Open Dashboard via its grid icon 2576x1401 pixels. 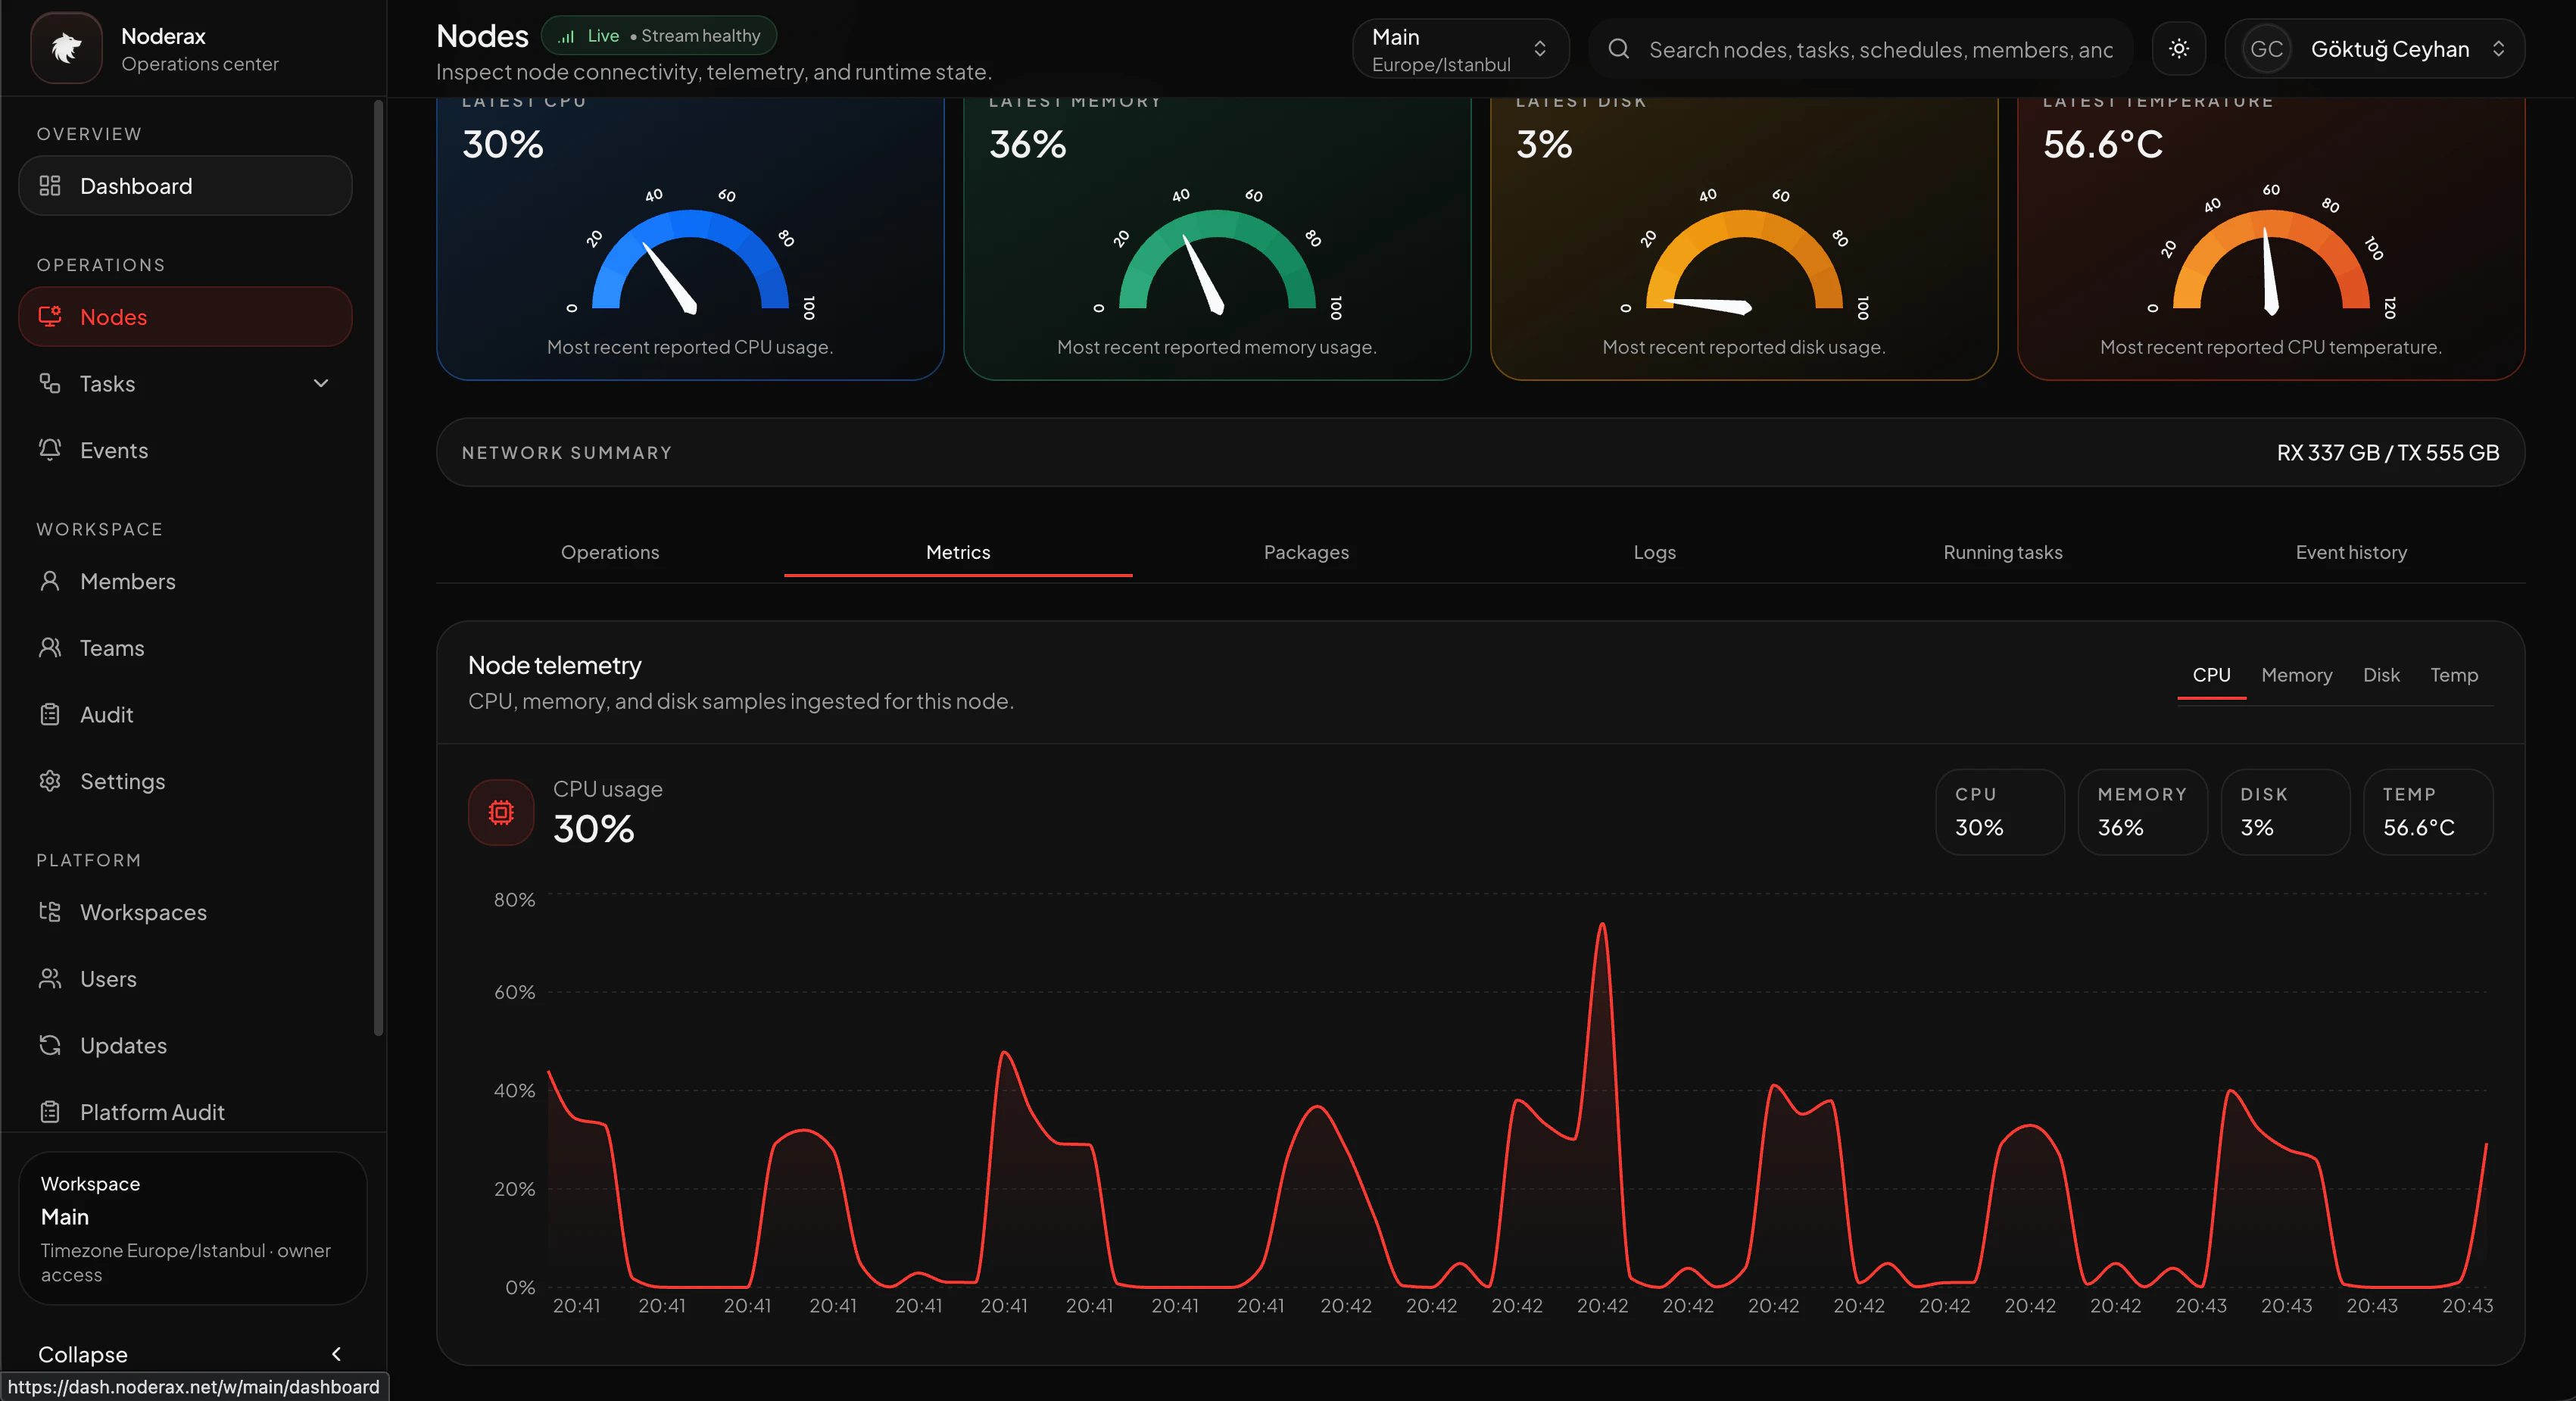coord(50,186)
